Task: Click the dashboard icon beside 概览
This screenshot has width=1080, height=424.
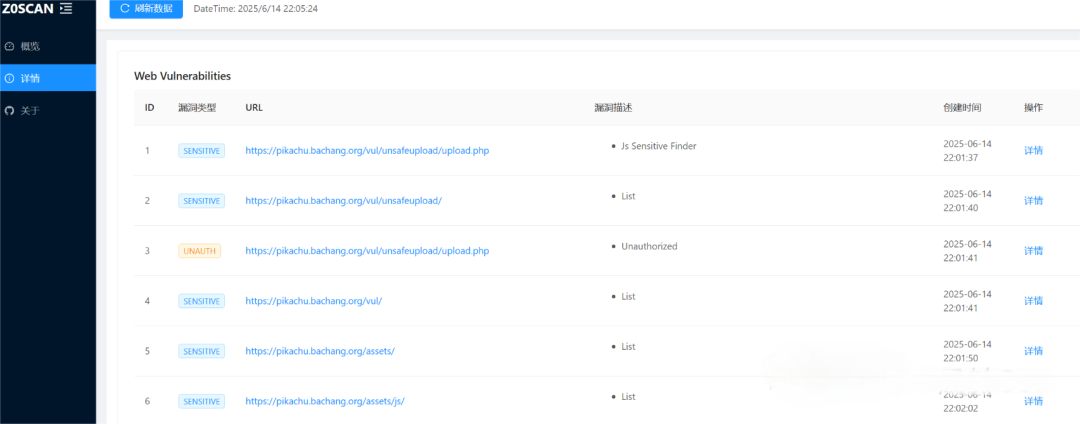Action: point(10,47)
